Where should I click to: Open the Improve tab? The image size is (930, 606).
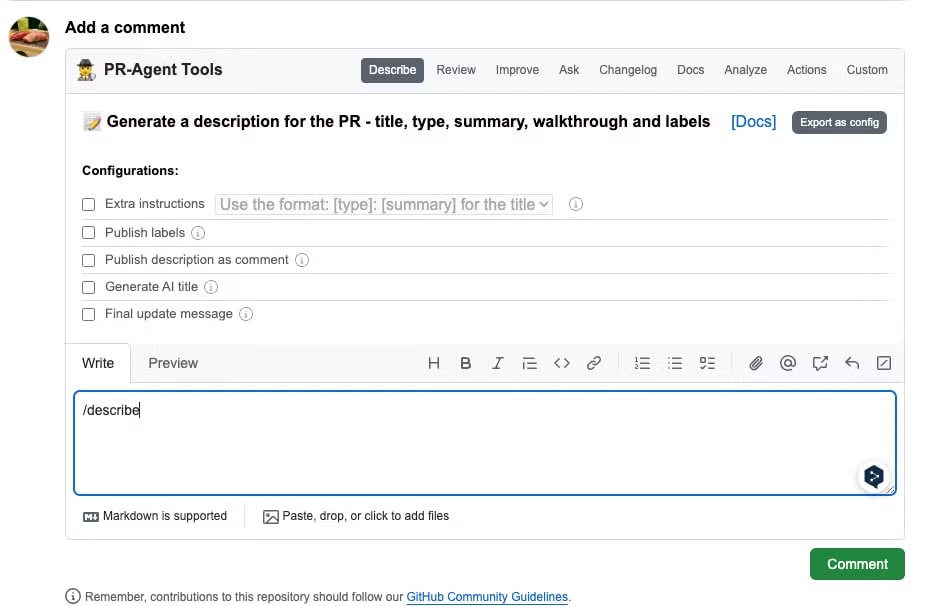(517, 70)
